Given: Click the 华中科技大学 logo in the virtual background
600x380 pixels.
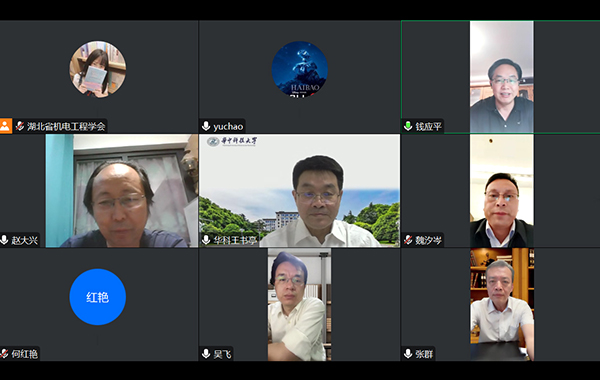Looking at the screenshot, I should (232, 141).
